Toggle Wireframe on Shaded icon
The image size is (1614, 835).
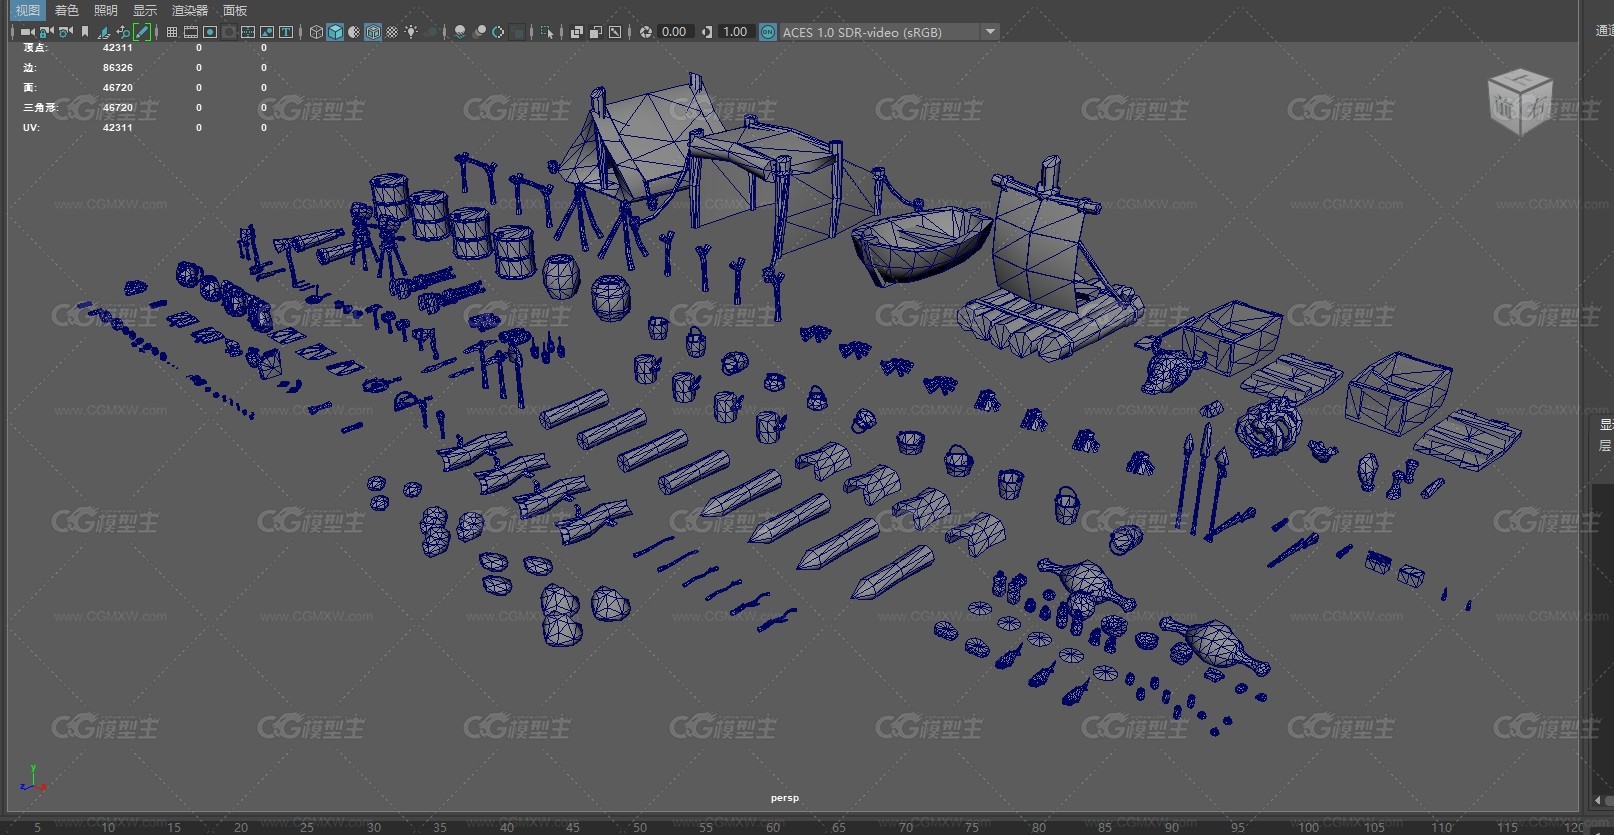tap(373, 32)
